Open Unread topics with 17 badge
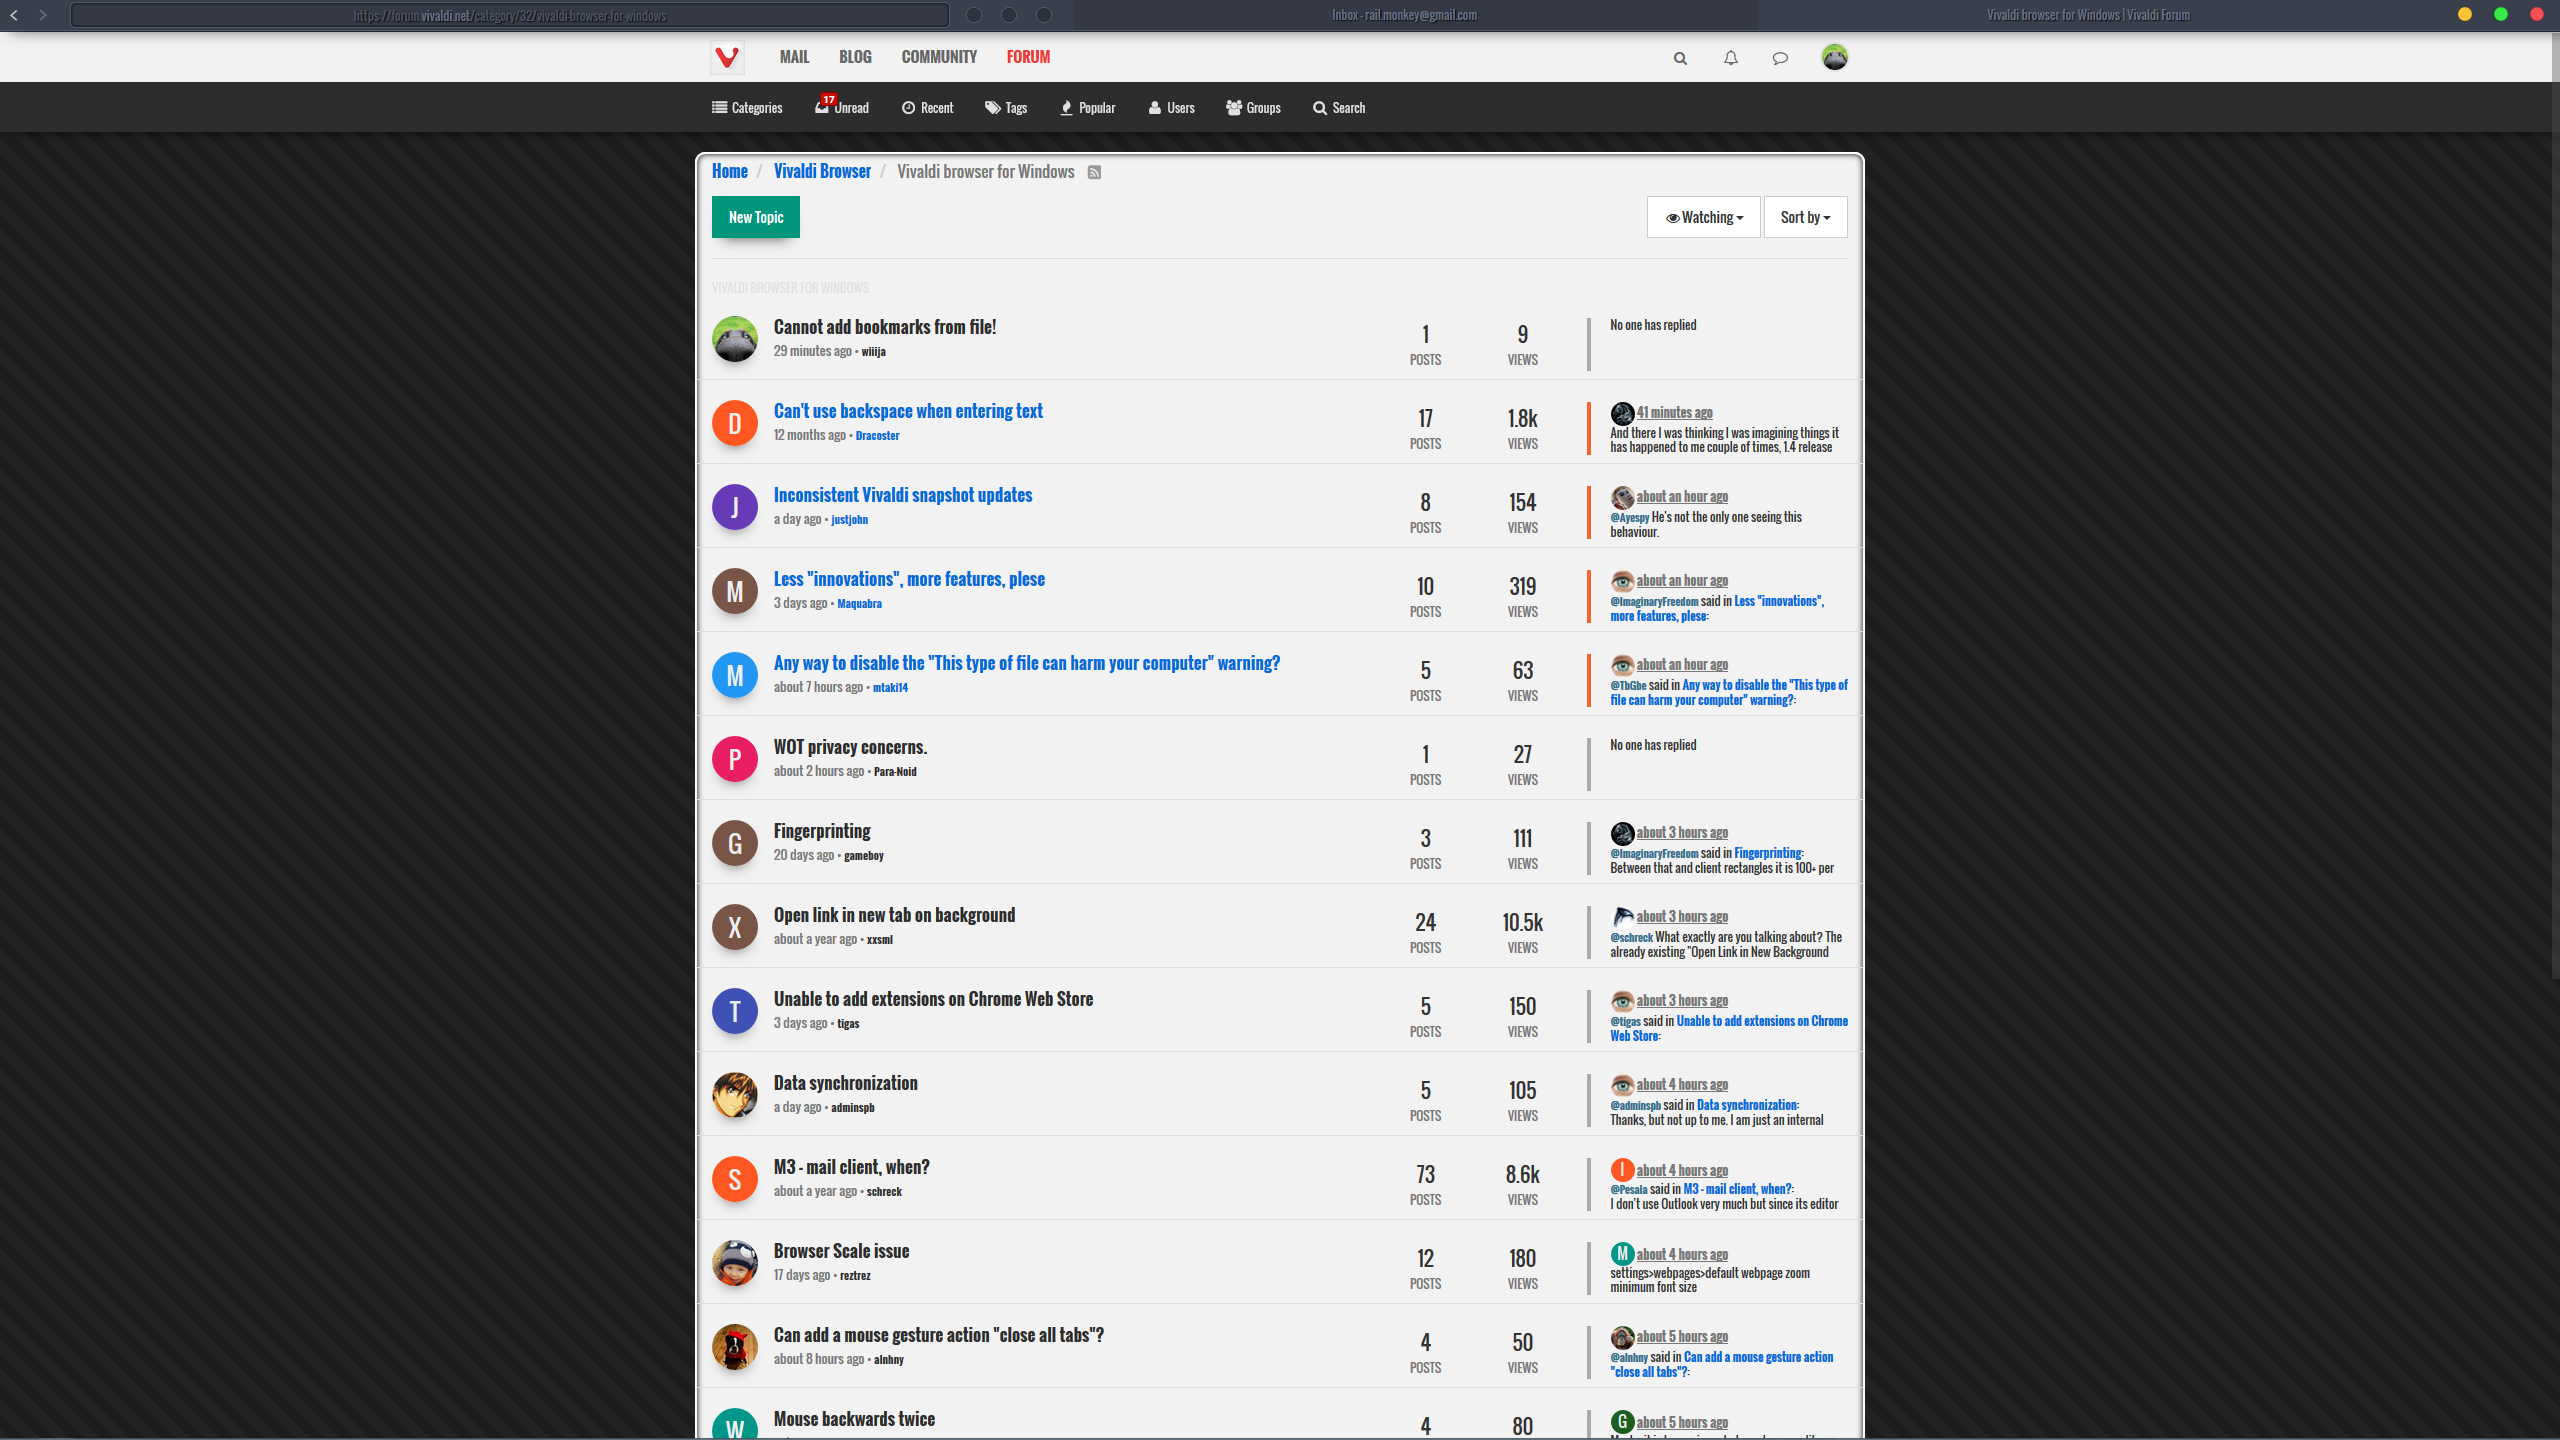2560x1440 pixels. tap(842, 107)
